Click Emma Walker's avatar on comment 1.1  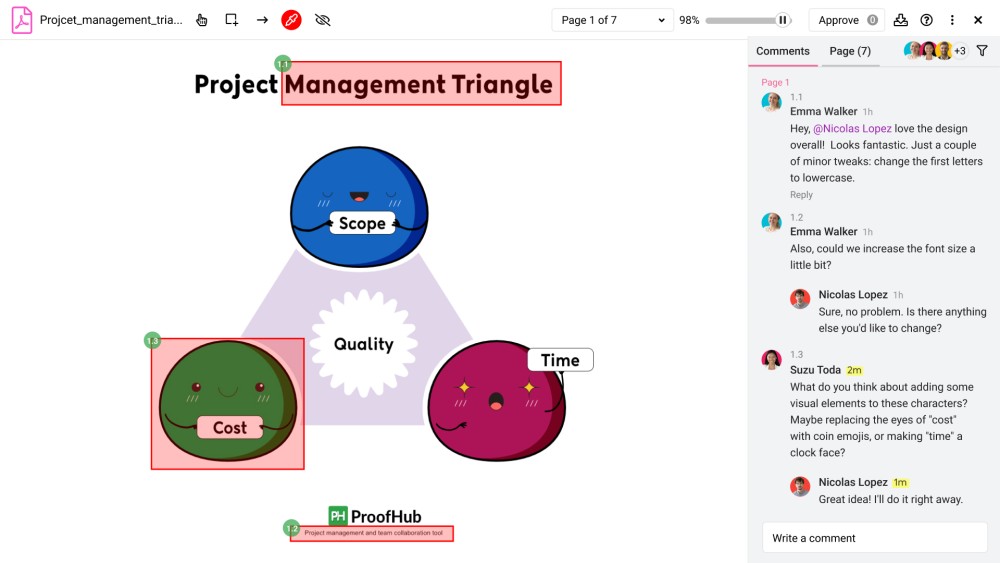pyautogui.click(x=772, y=102)
